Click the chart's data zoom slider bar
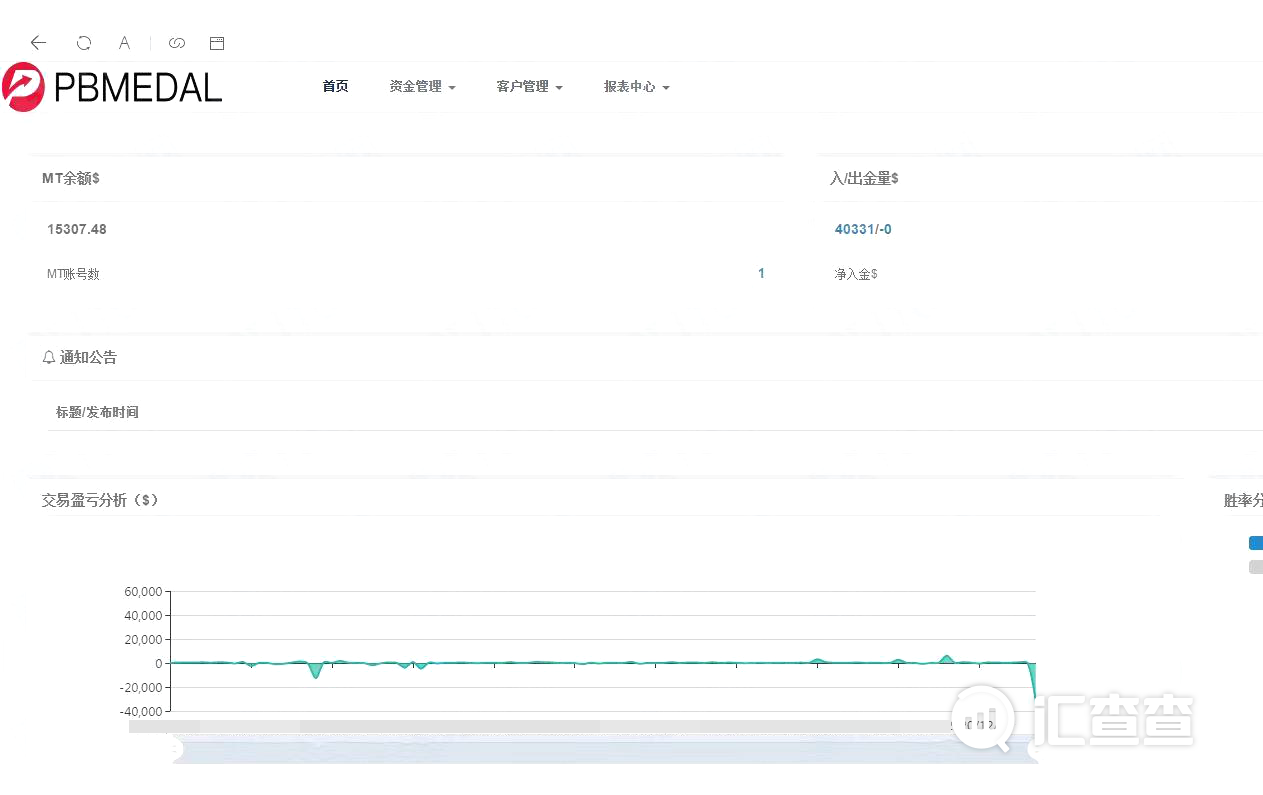The height and width of the screenshot is (795, 1263). click(x=605, y=750)
